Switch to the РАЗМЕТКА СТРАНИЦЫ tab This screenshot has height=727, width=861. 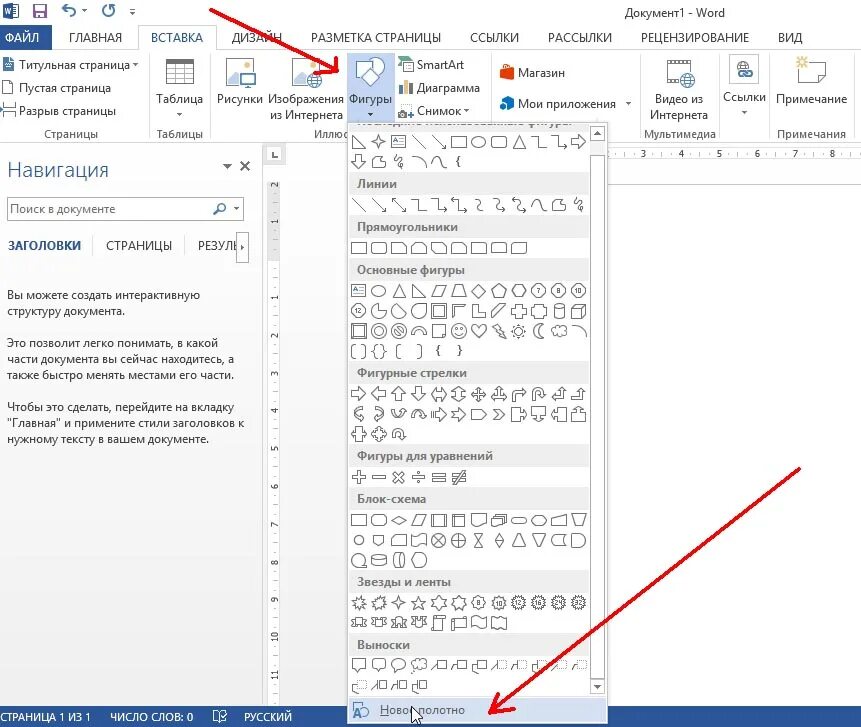click(376, 38)
